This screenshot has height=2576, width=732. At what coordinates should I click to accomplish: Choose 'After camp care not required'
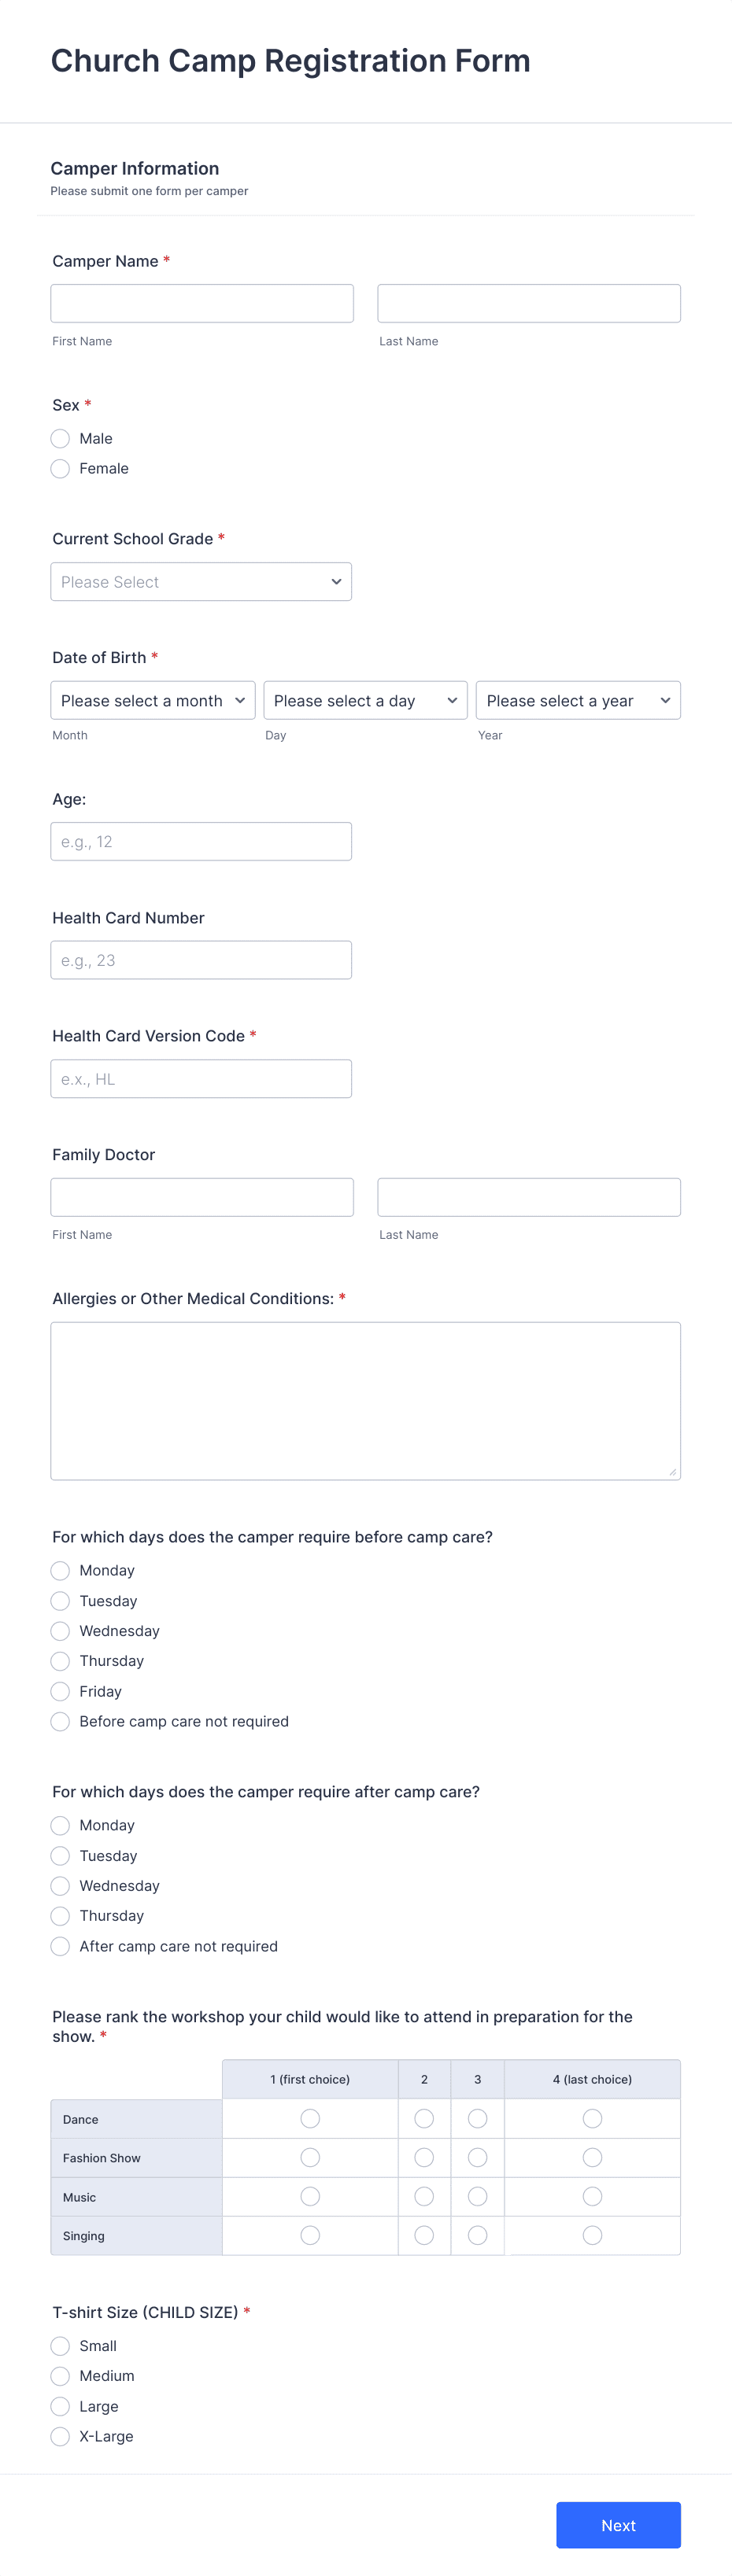pos(60,1946)
